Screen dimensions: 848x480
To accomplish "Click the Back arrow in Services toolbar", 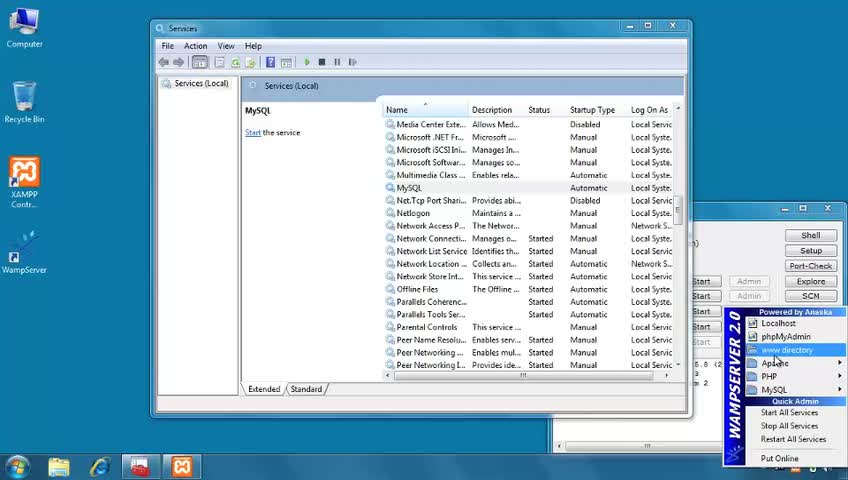I will [163, 62].
